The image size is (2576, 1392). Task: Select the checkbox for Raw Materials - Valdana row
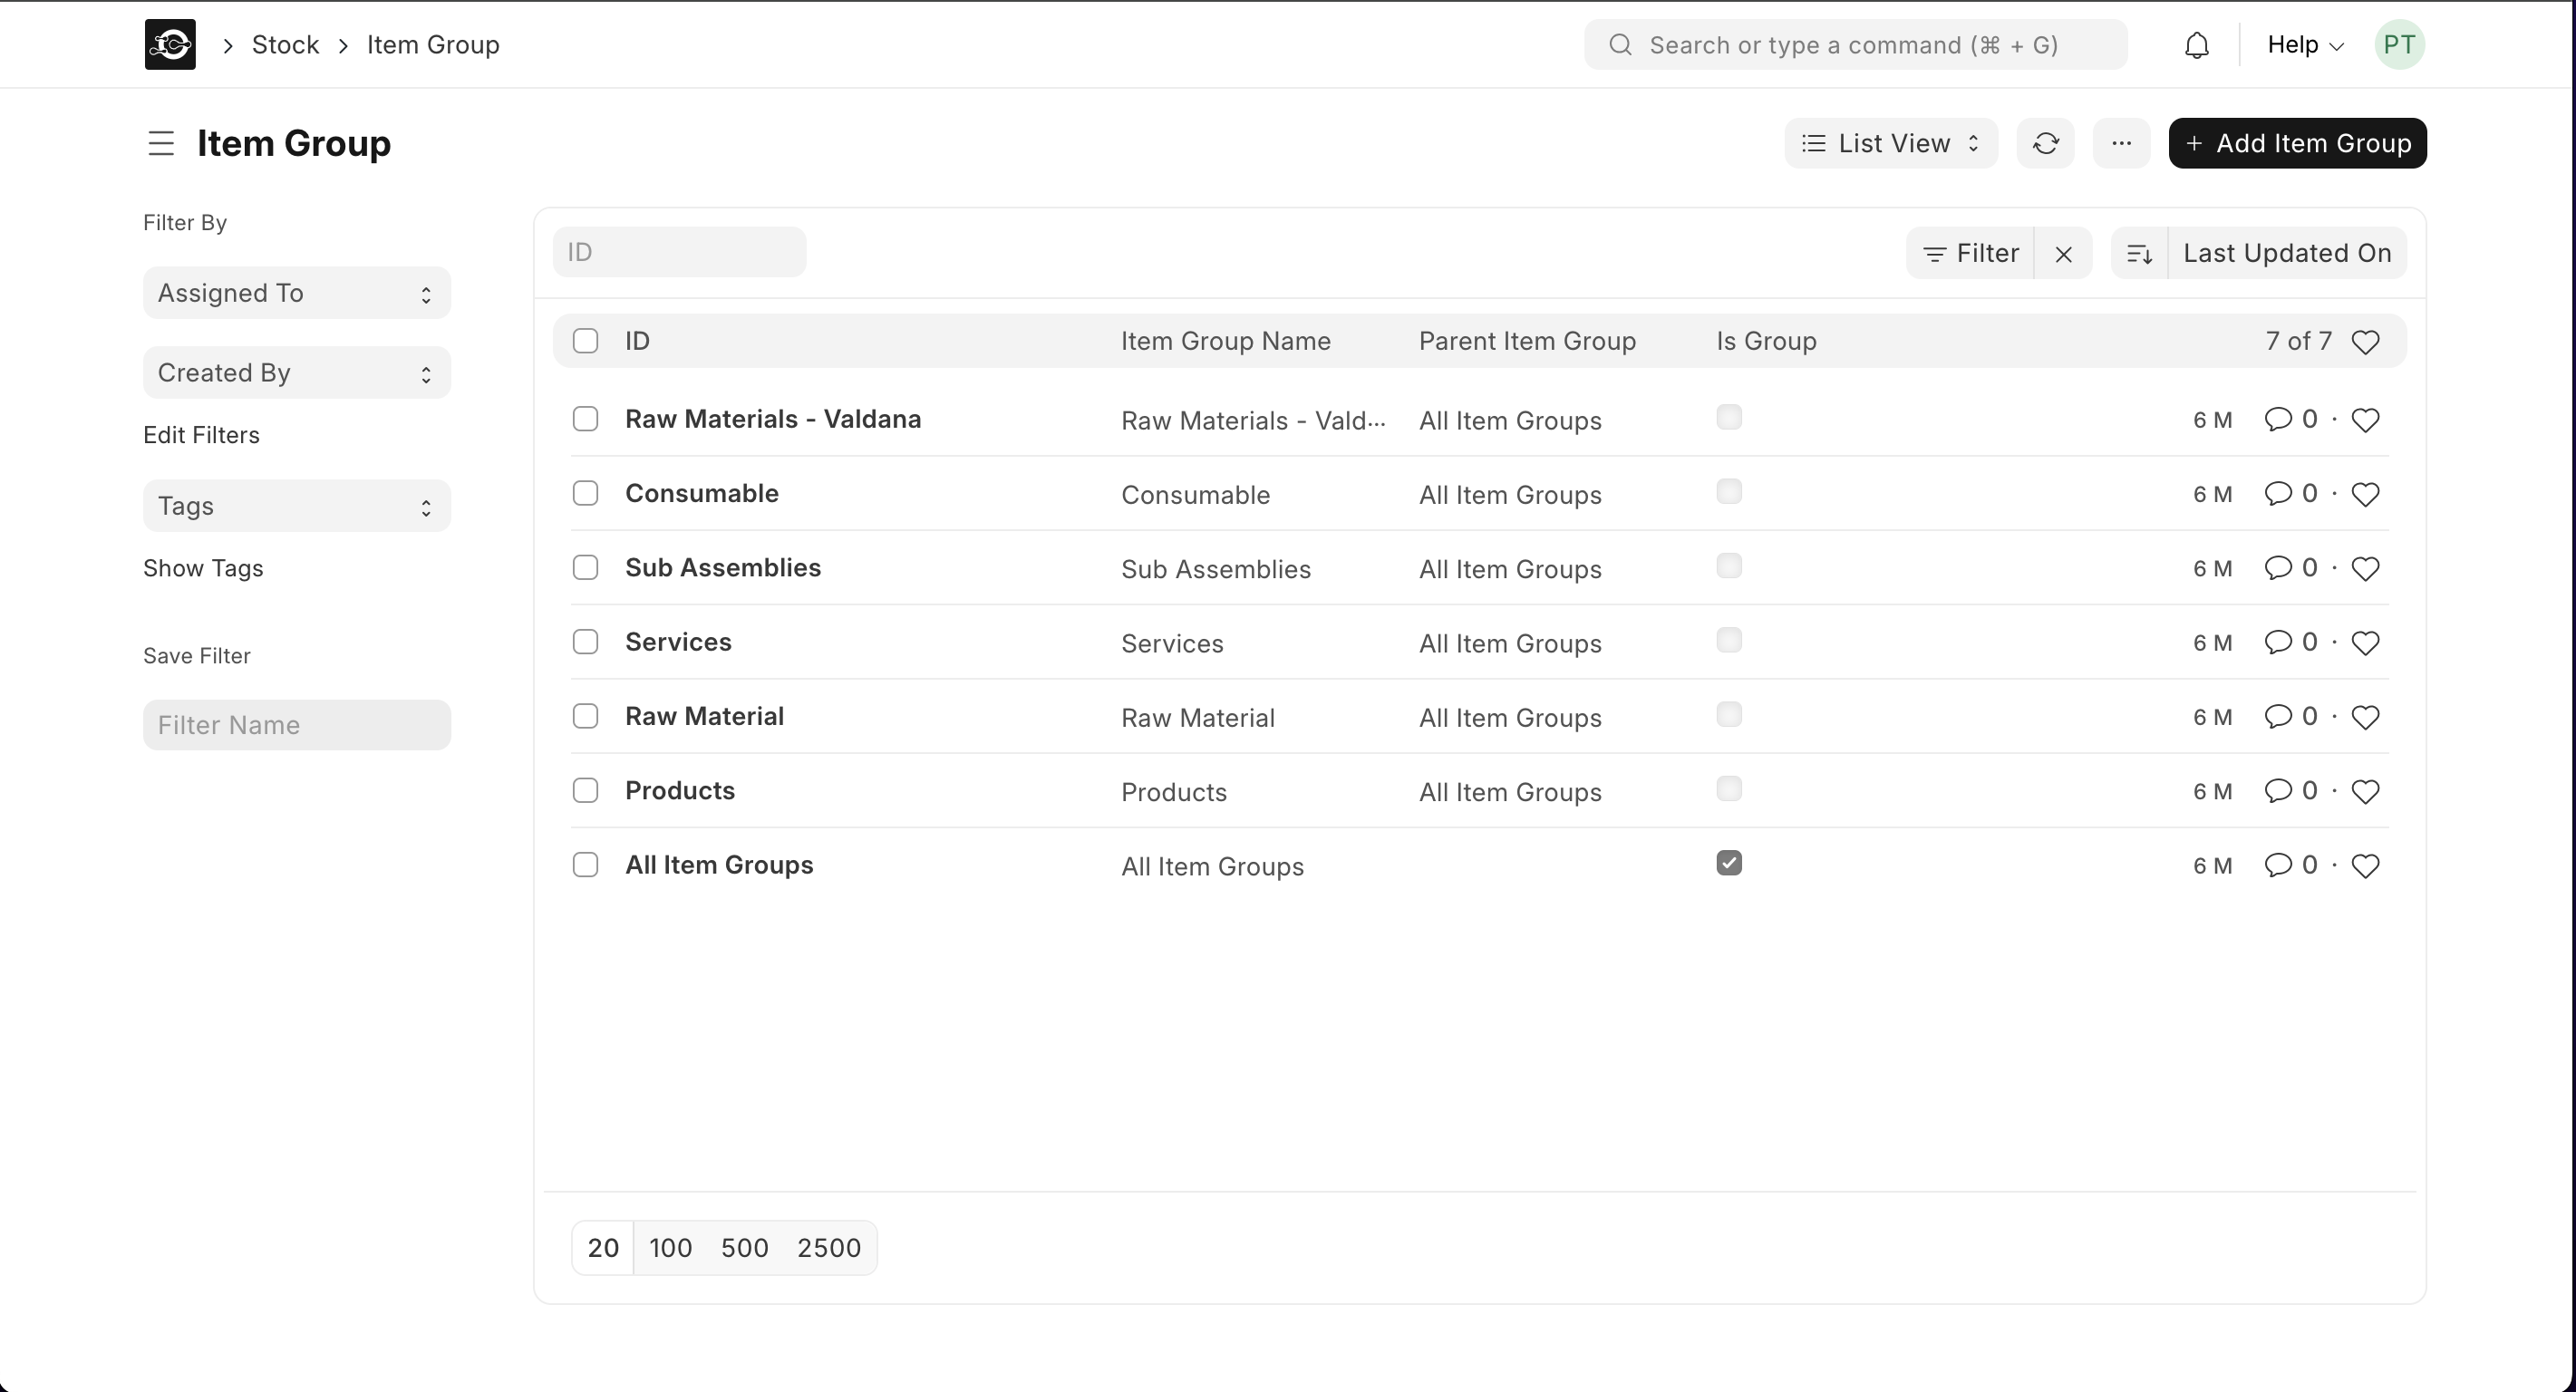pos(585,418)
